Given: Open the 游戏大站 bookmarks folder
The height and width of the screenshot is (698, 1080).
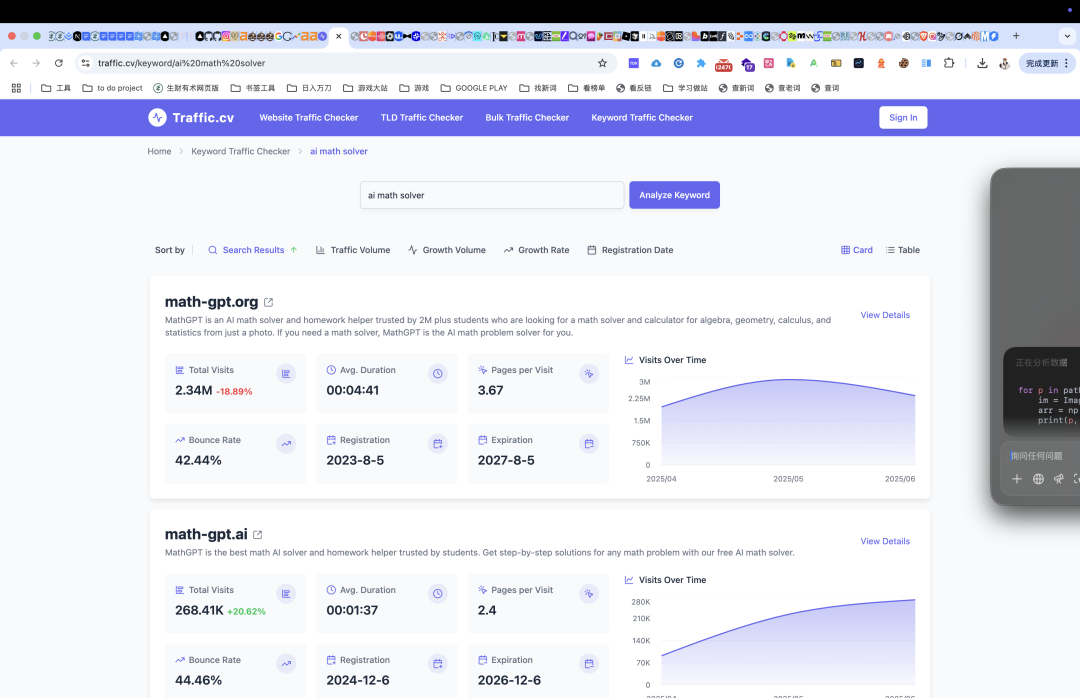Looking at the screenshot, I should (x=365, y=88).
